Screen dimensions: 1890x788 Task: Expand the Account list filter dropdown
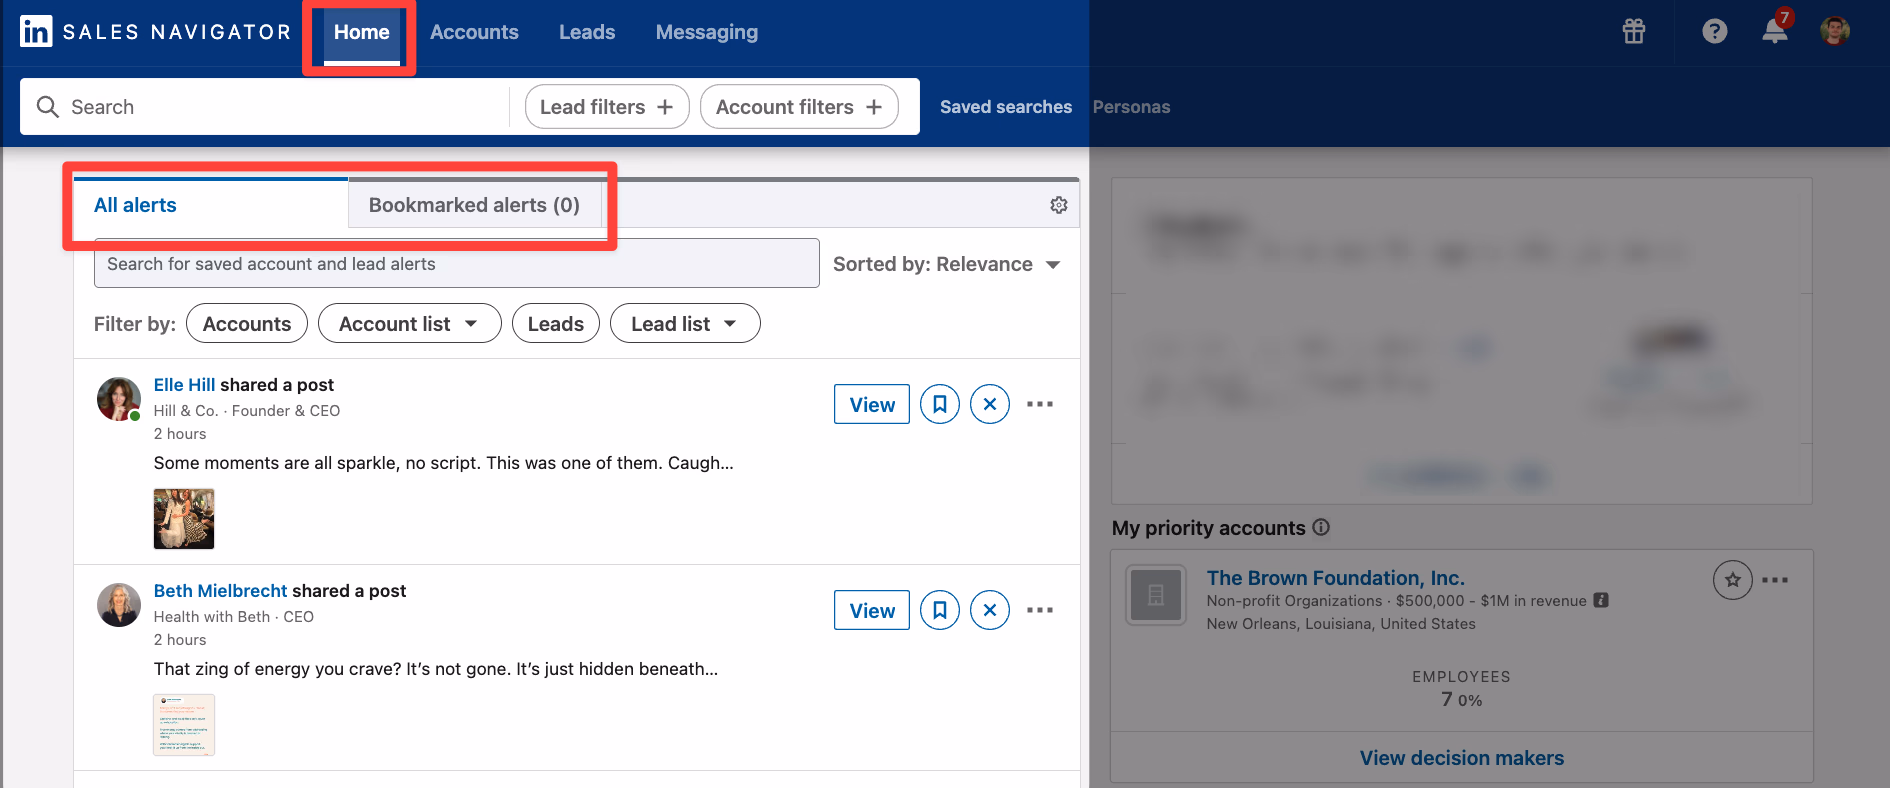410,323
